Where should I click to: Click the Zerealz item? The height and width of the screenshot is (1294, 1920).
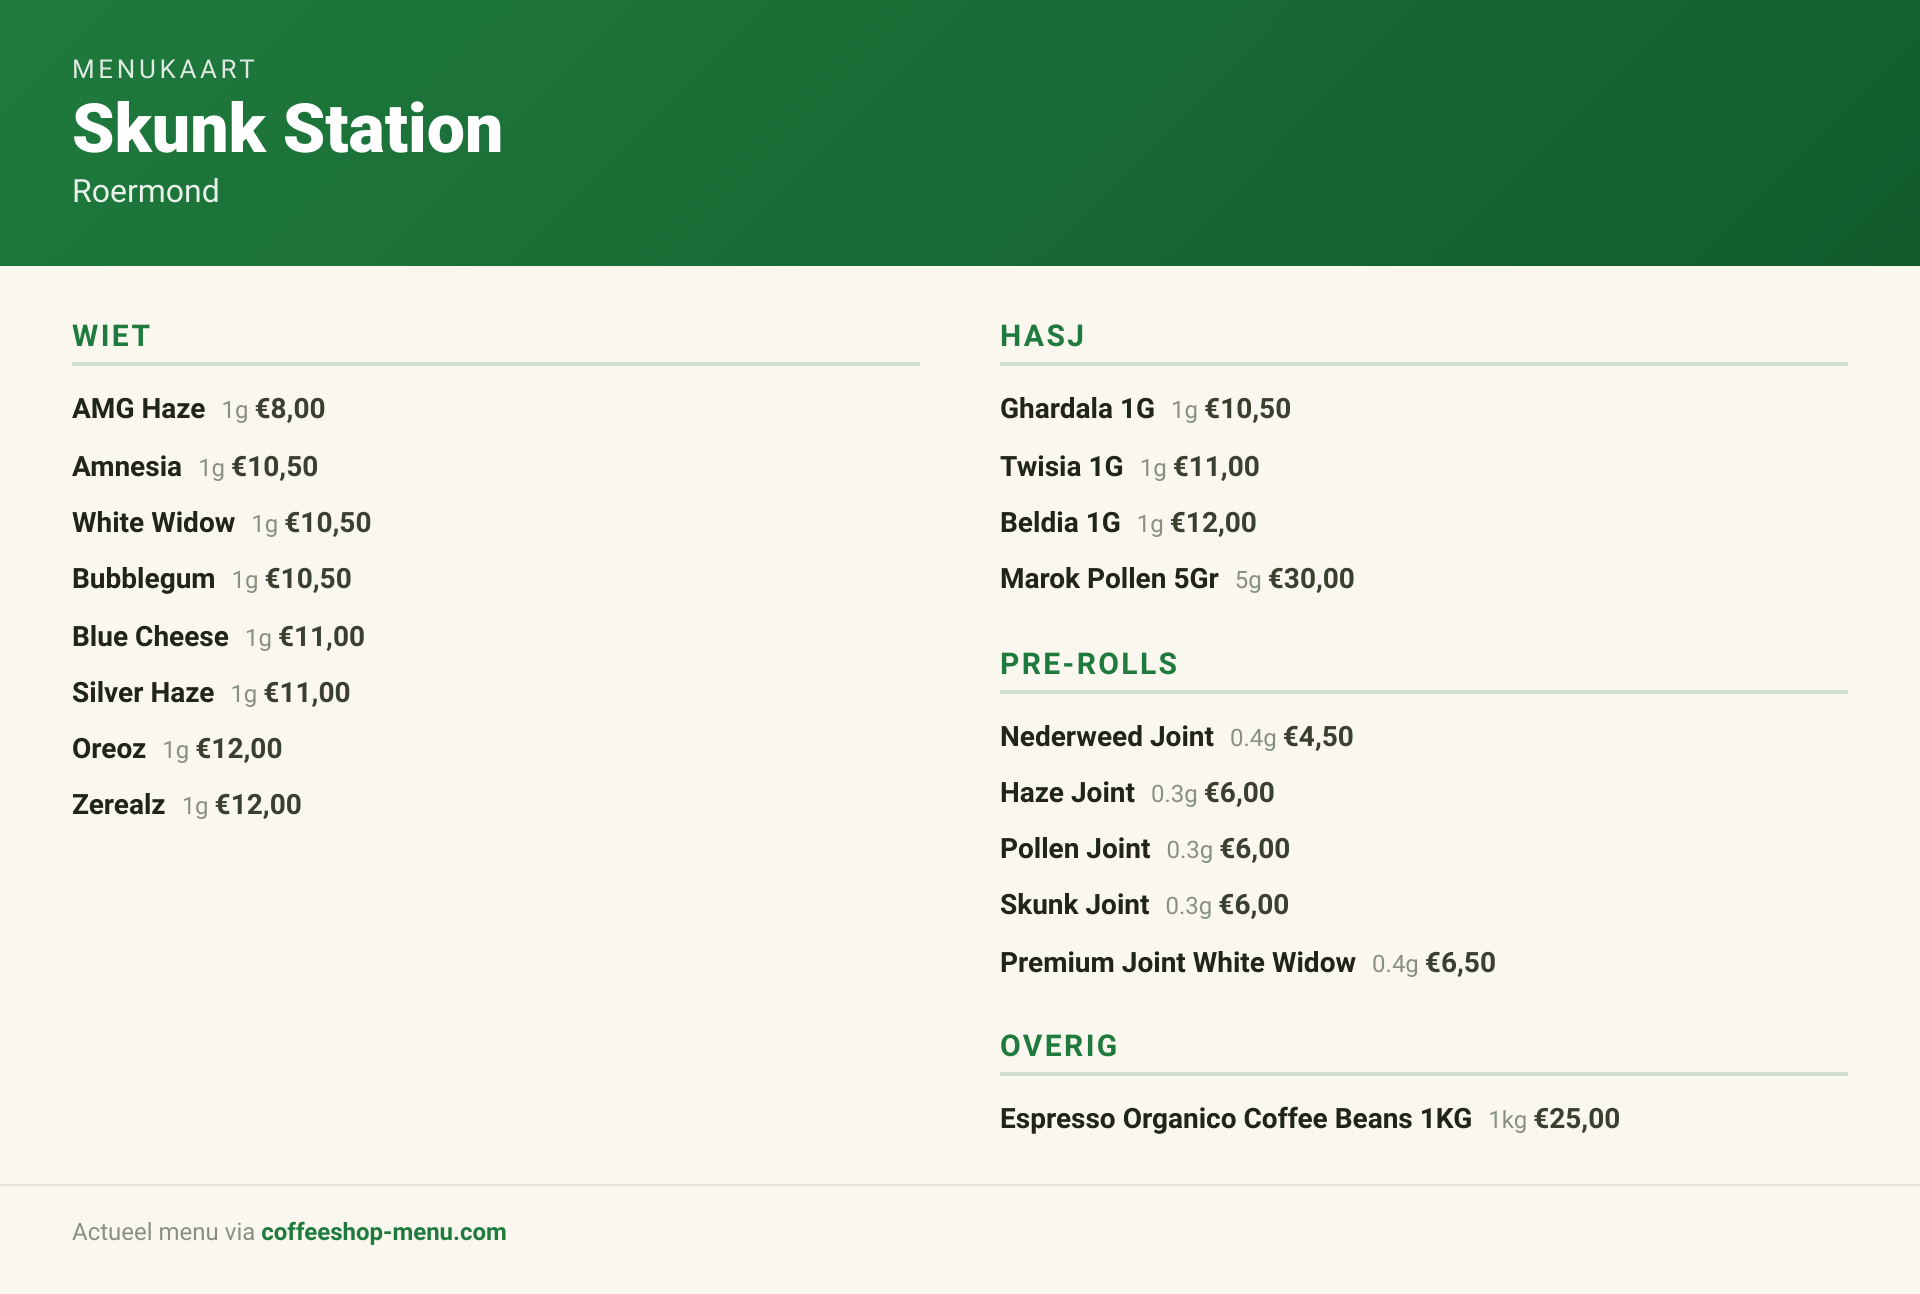[187, 805]
